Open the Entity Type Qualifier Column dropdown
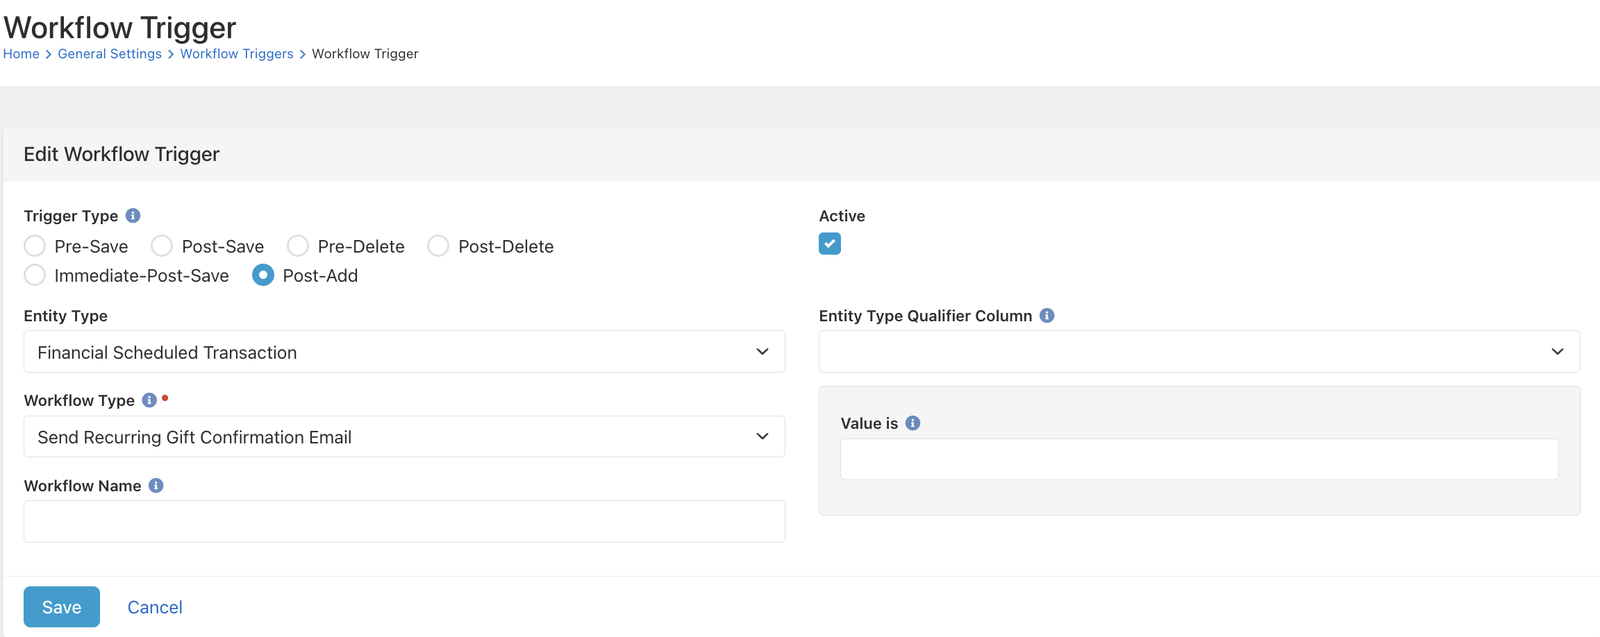Viewport: 1600px width, 637px height. [1199, 352]
